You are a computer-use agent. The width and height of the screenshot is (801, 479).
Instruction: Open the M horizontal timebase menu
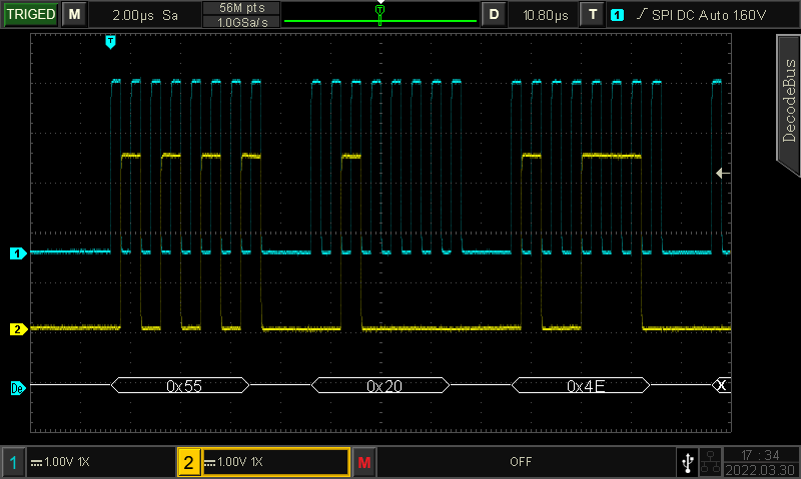(x=74, y=15)
